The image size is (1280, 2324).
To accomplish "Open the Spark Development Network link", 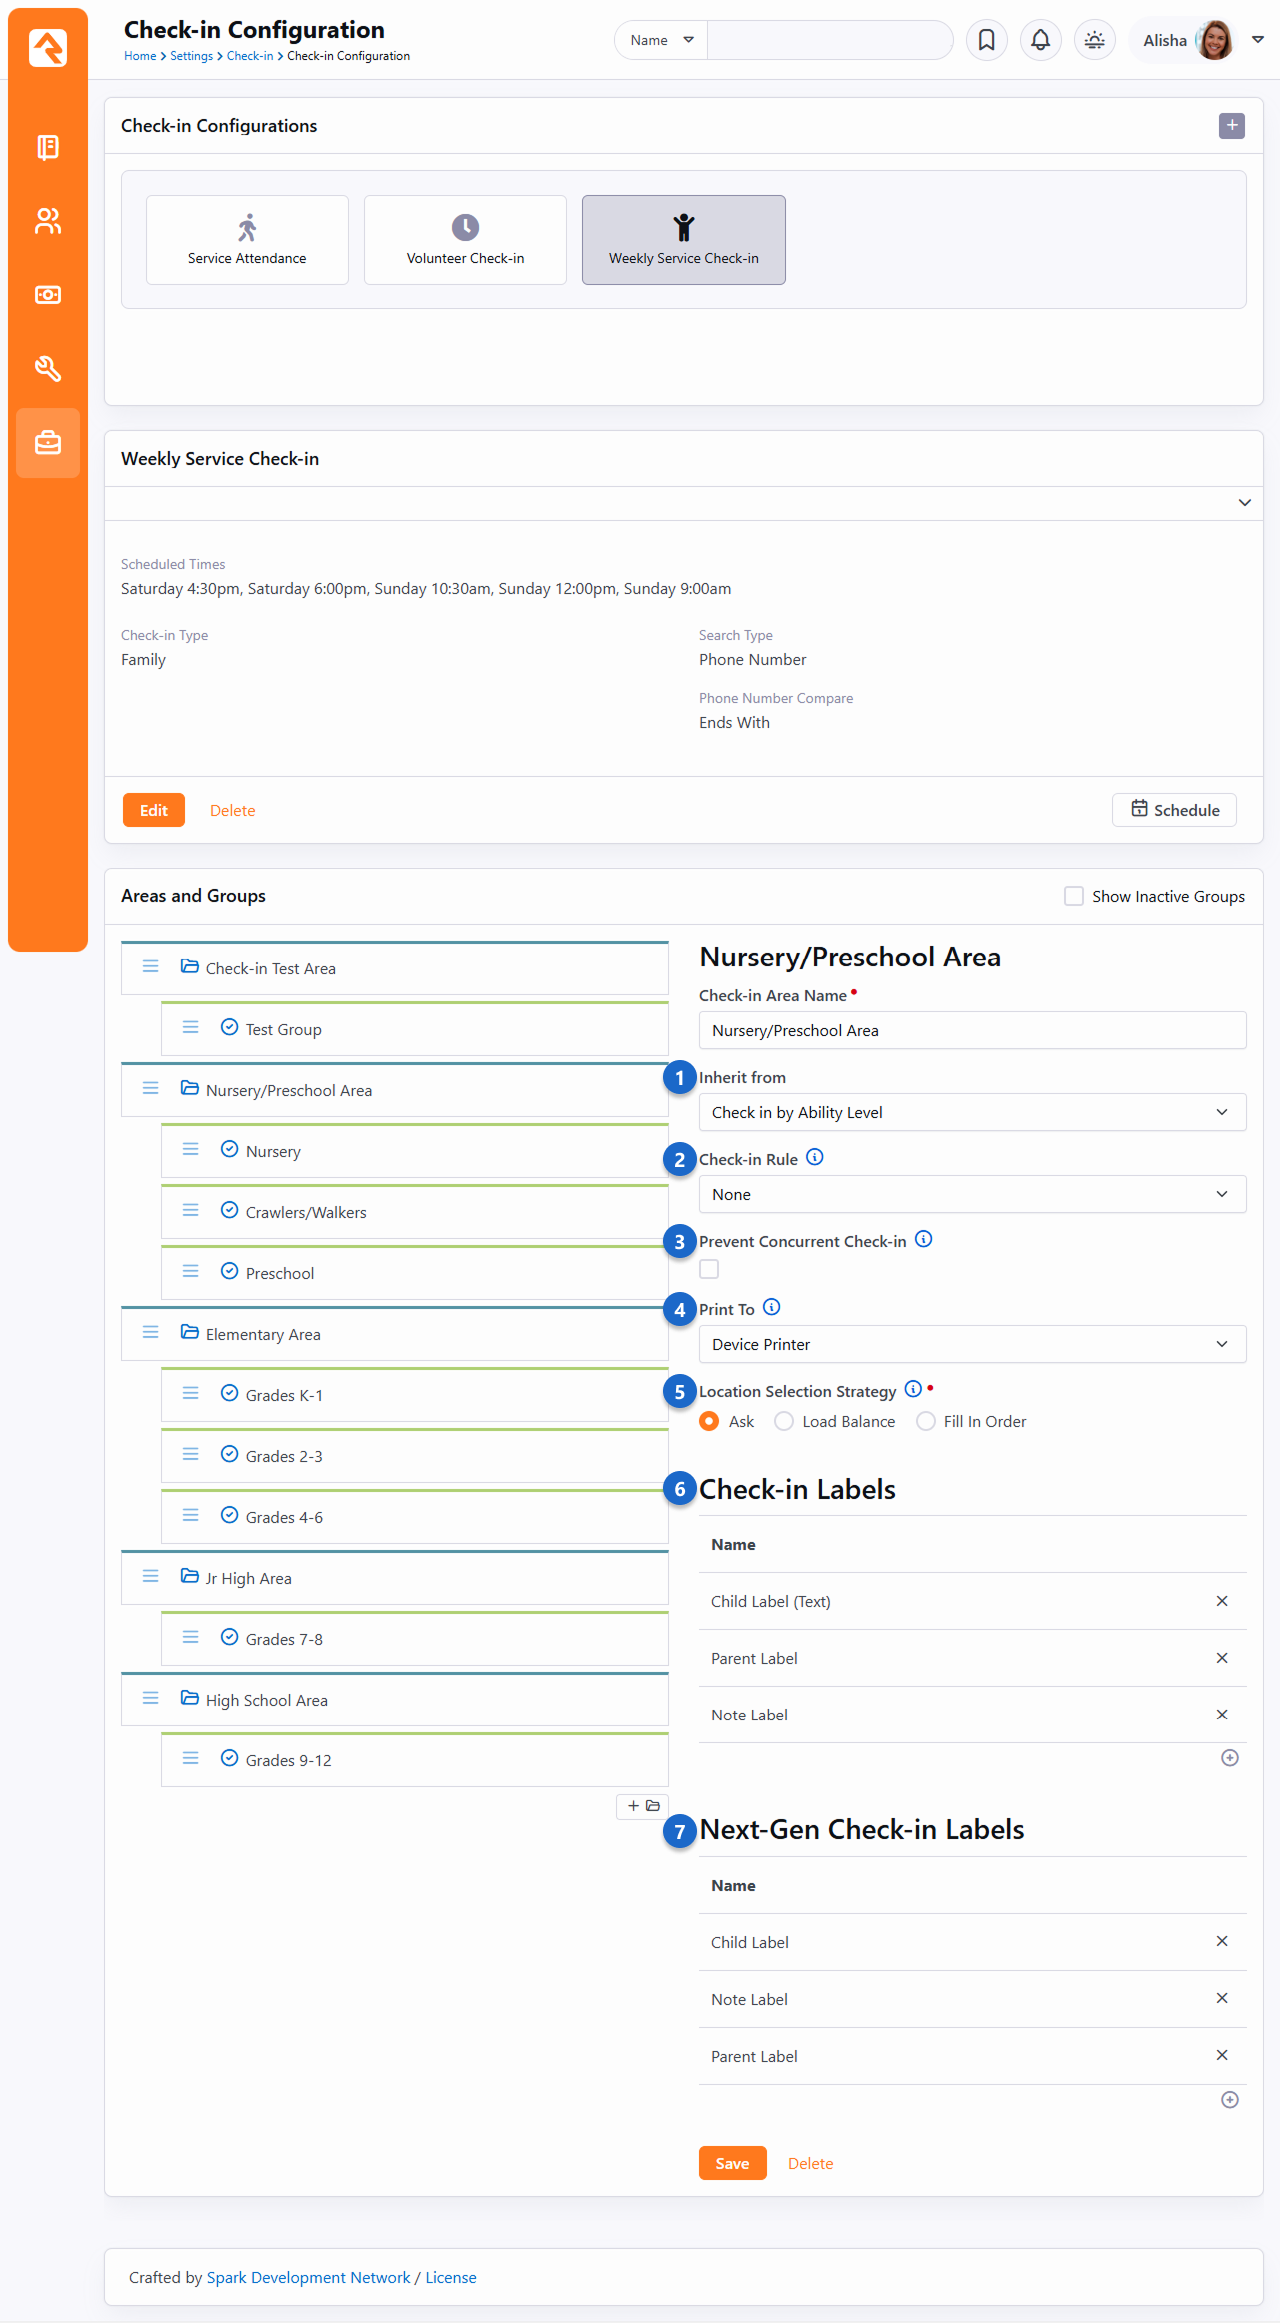I will pyautogui.click(x=308, y=2277).
